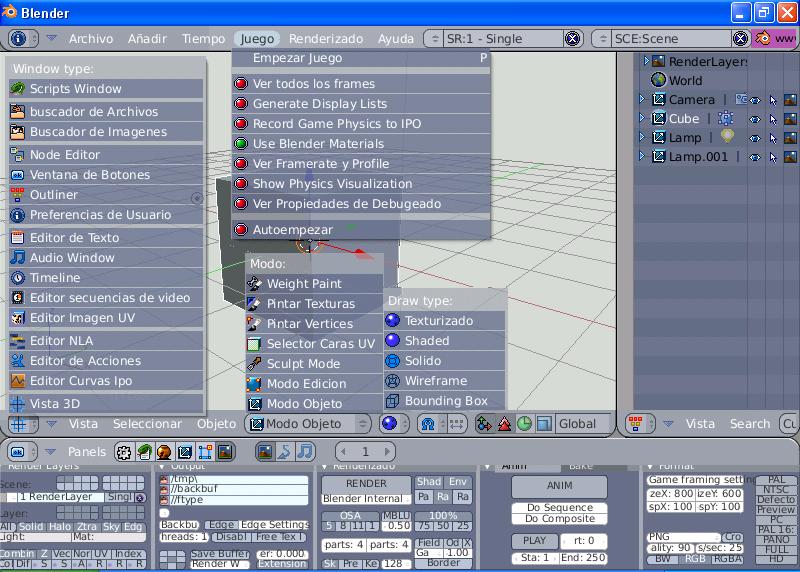Viewport: 800px width, 572px height.
Task: Open Shading context sphere icon in Panels
Action: click(x=164, y=452)
